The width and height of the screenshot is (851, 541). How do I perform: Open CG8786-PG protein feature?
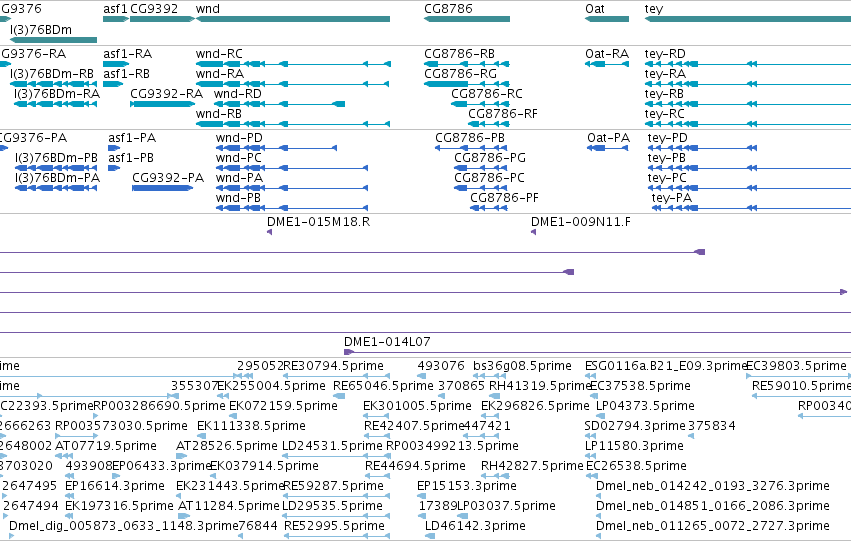coord(490,158)
